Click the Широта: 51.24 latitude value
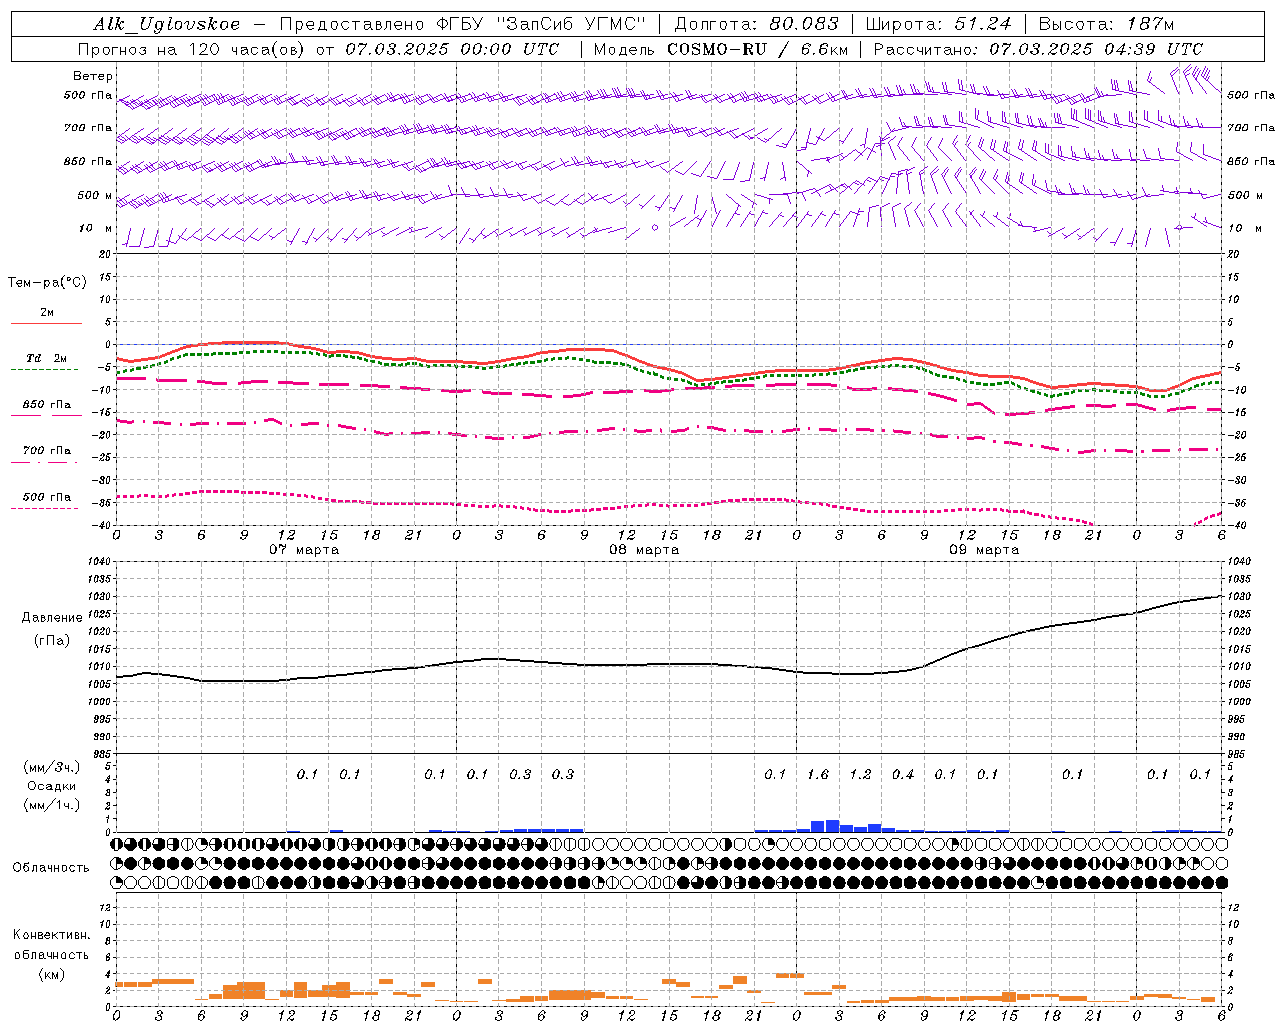Image resolution: width=1280 pixels, height=1024 pixels. [938, 25]
